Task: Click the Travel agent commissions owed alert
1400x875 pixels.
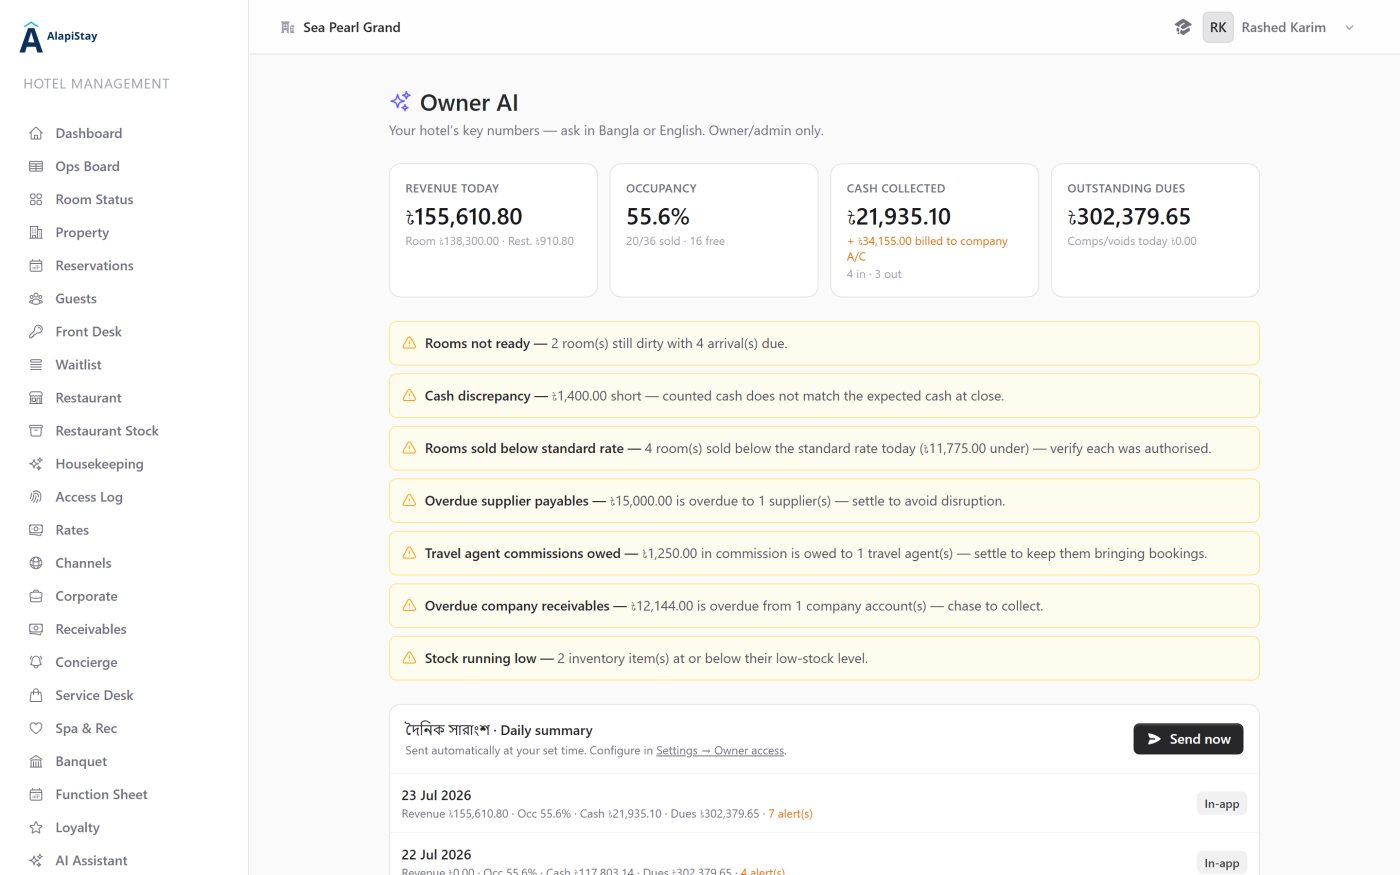Action: [x=824, y=553]
